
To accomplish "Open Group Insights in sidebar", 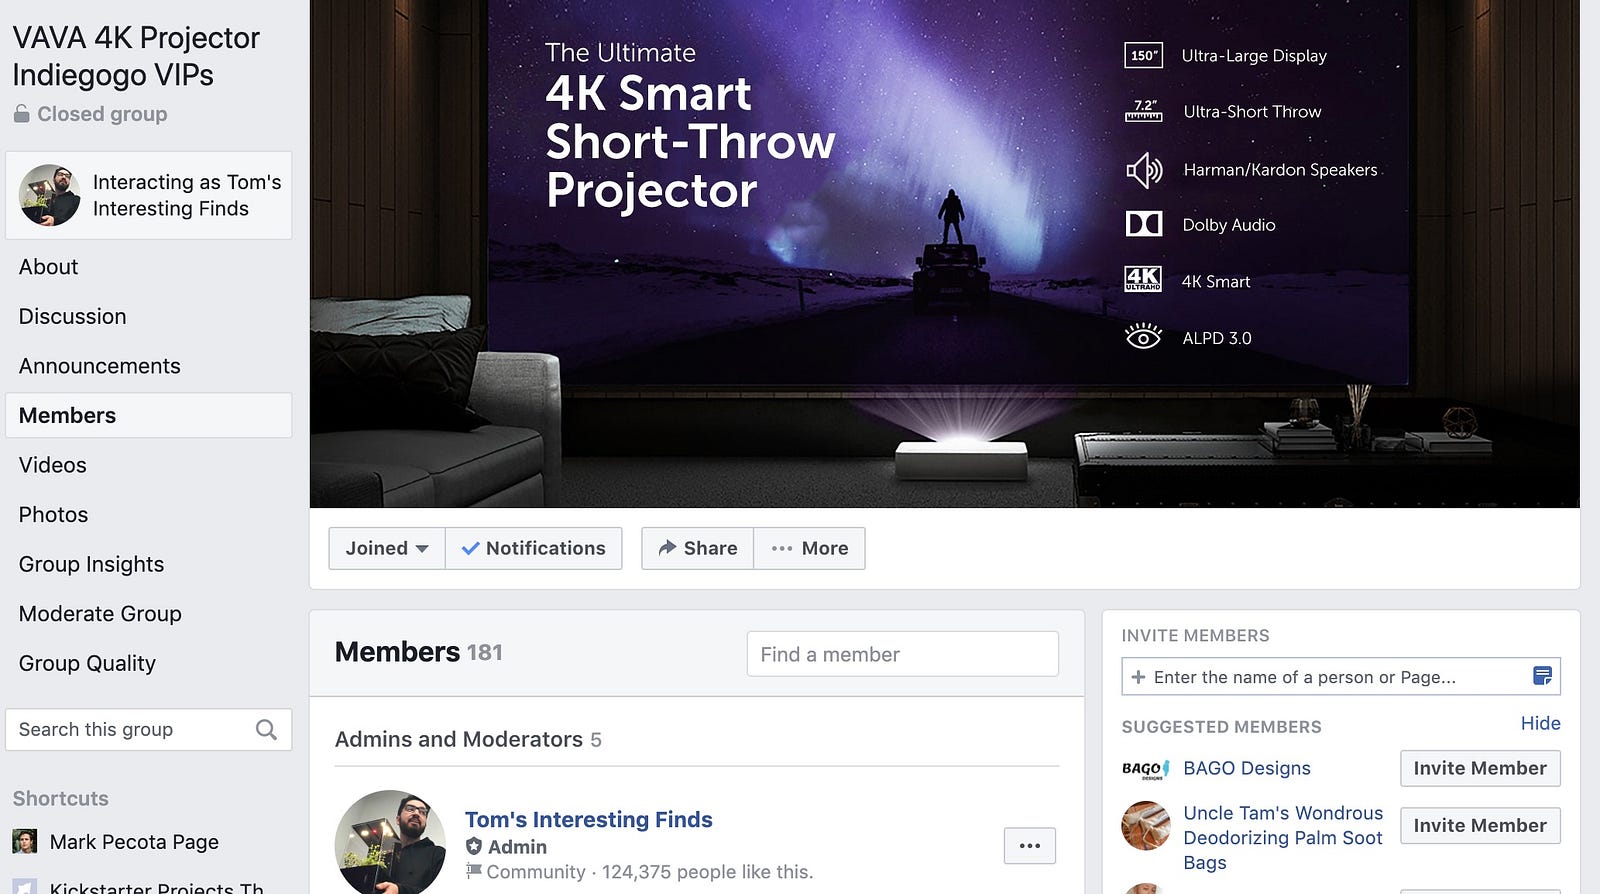I will (x=91, y=564).
